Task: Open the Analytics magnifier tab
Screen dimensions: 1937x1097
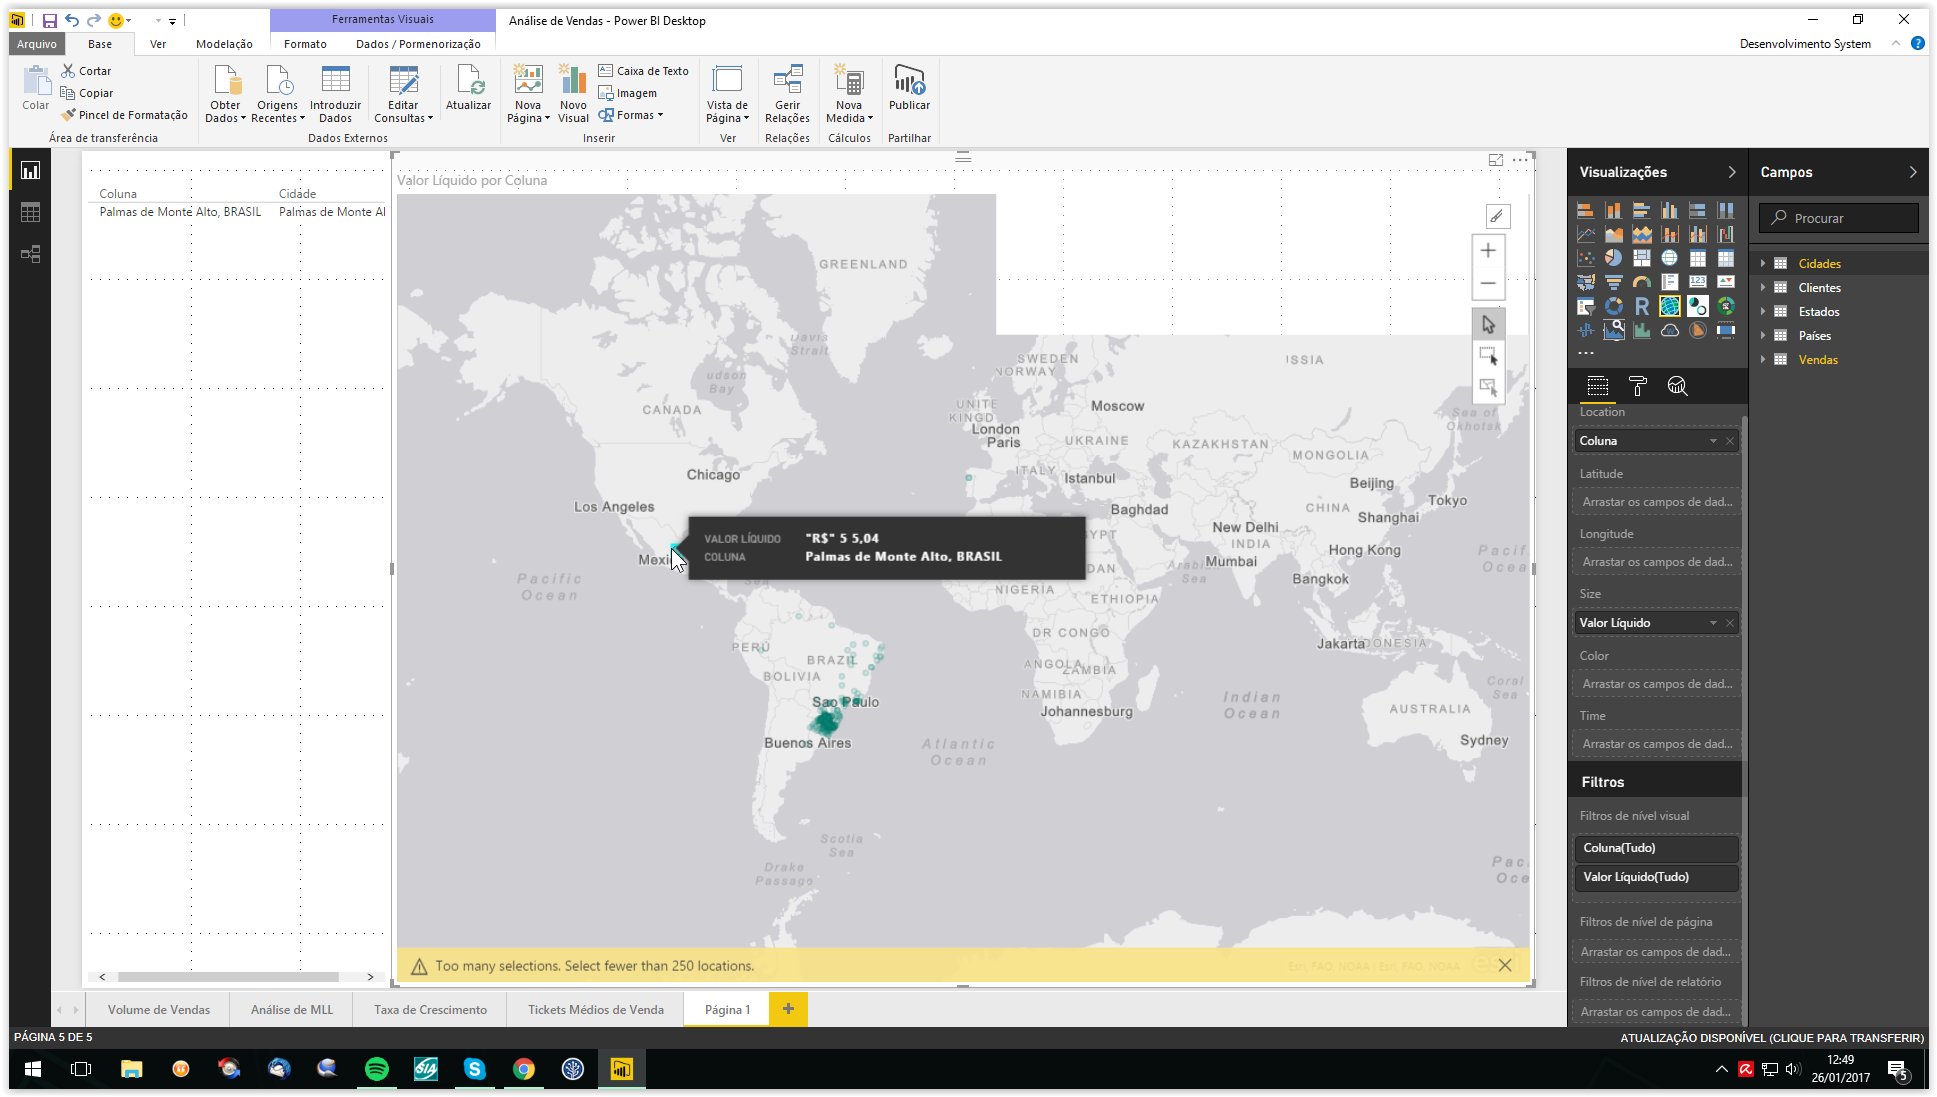Action: coord(1677,386)
